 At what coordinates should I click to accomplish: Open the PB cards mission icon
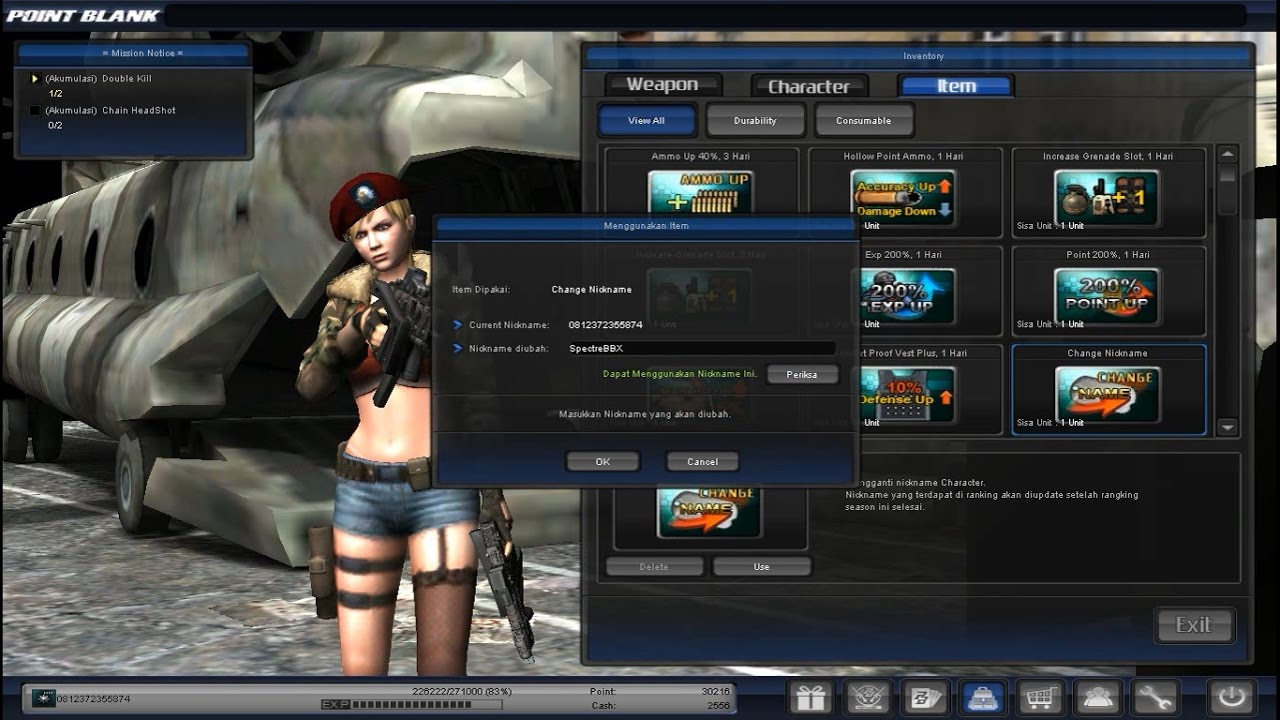(926, 697)
